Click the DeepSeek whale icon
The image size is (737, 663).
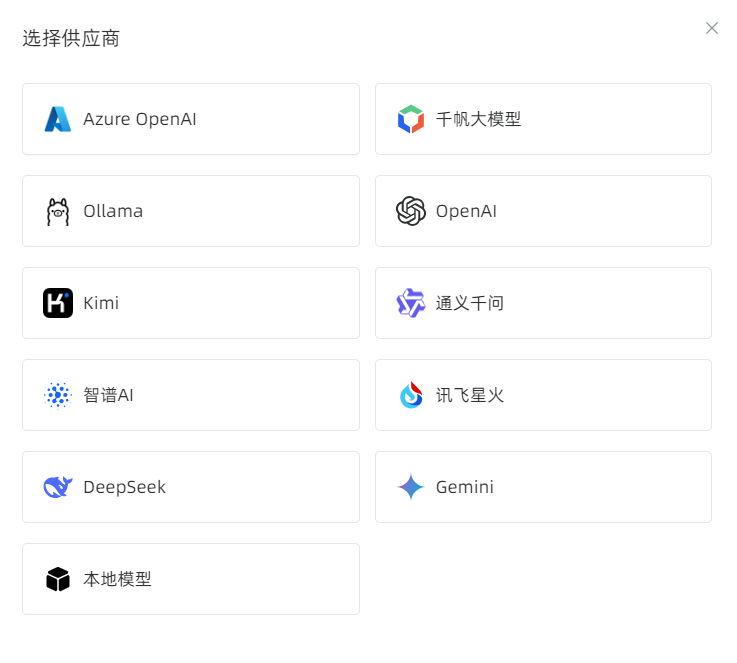(x=58, y=487)
